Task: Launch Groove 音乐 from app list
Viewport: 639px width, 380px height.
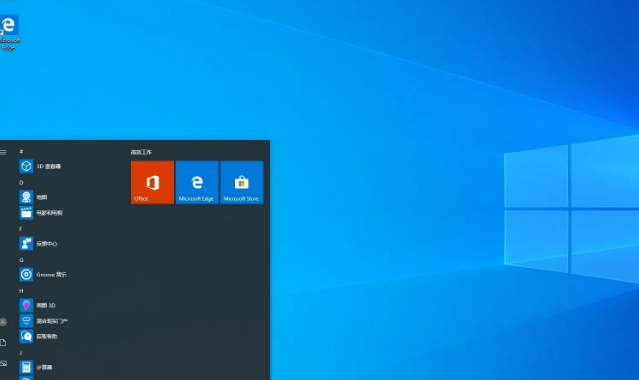Action: 43,274
